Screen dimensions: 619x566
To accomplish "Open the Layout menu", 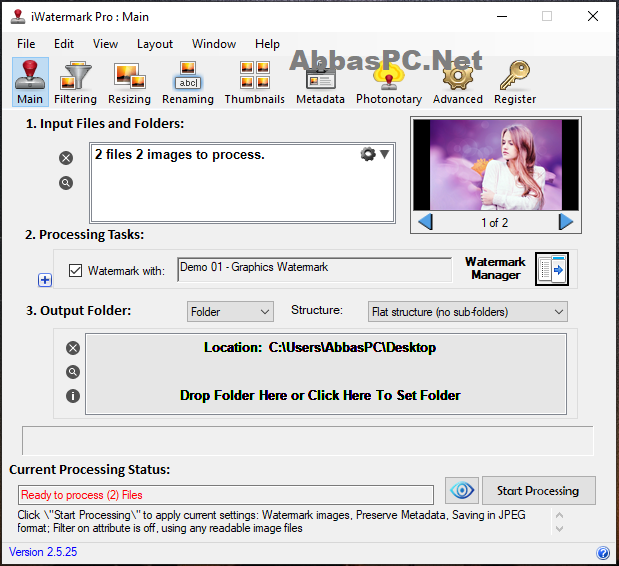I will (155, 43).
